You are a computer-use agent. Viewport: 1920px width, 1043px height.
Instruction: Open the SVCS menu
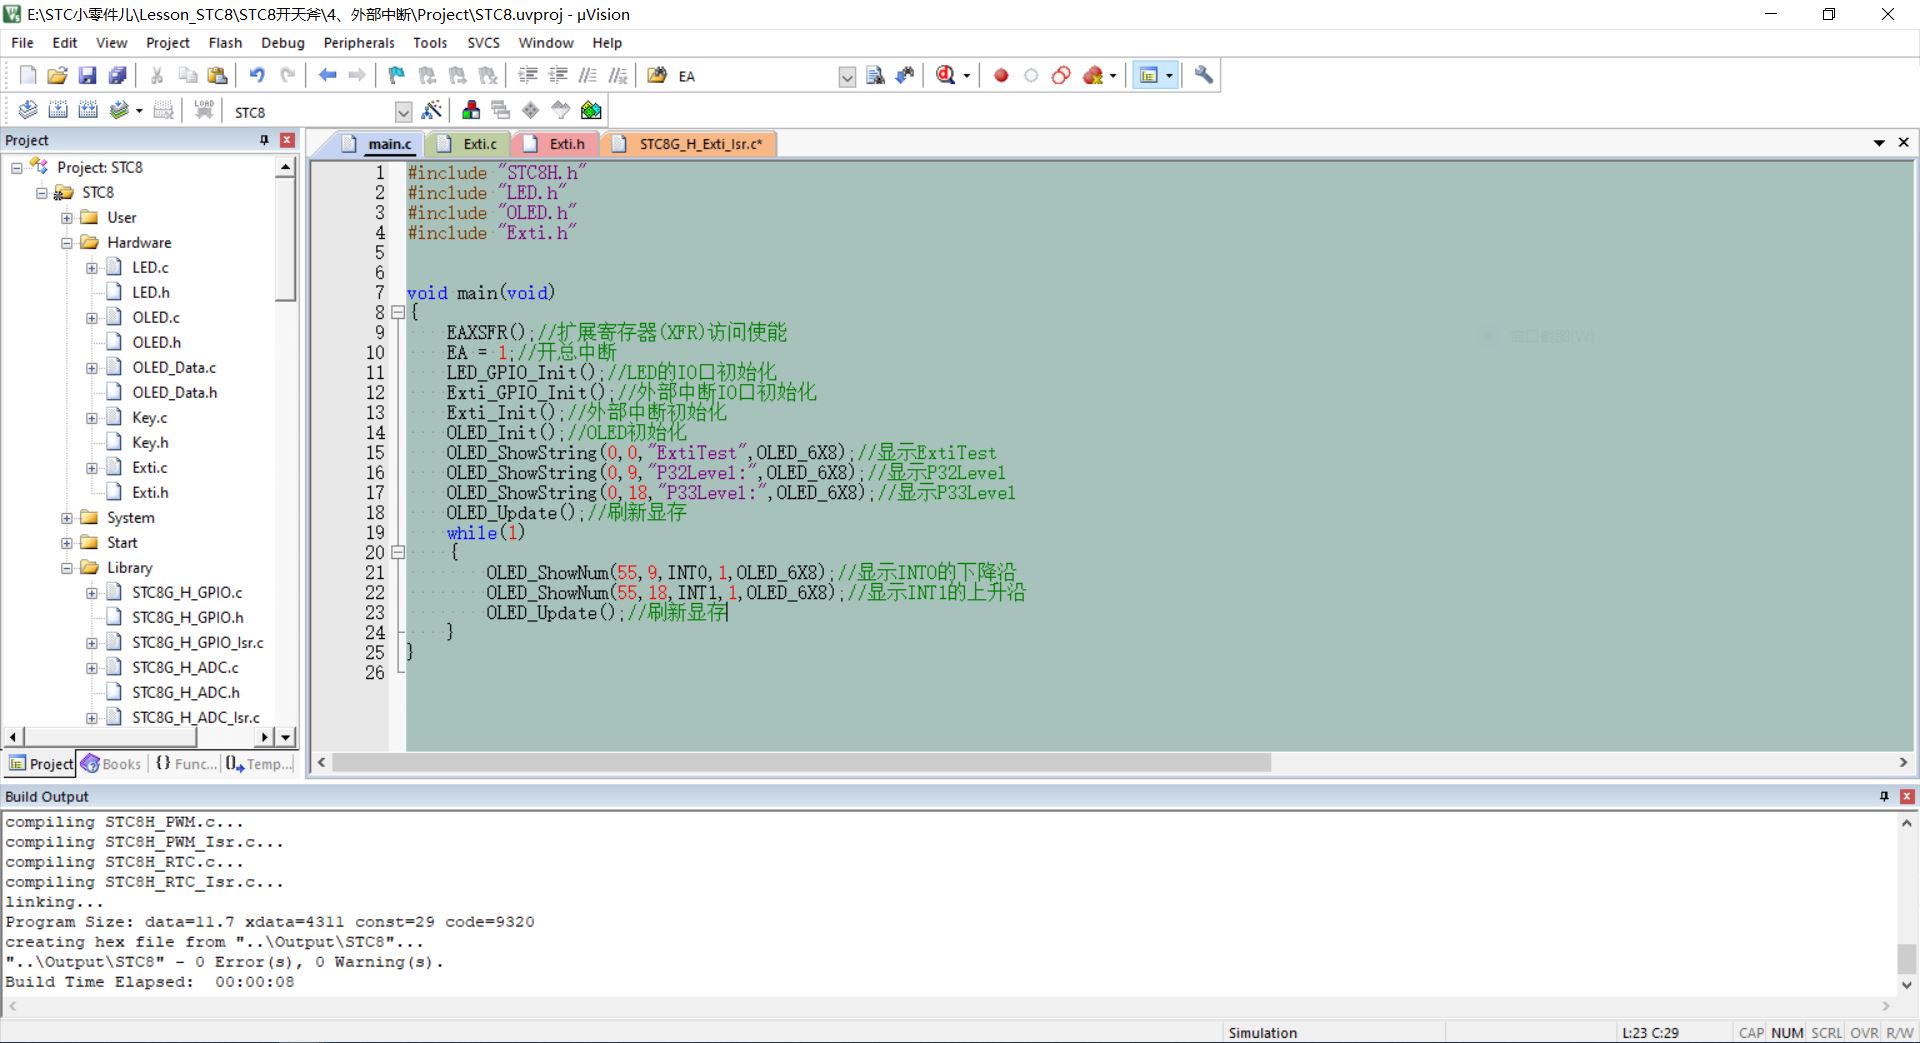pyautogui.click(x=484, y=43)
